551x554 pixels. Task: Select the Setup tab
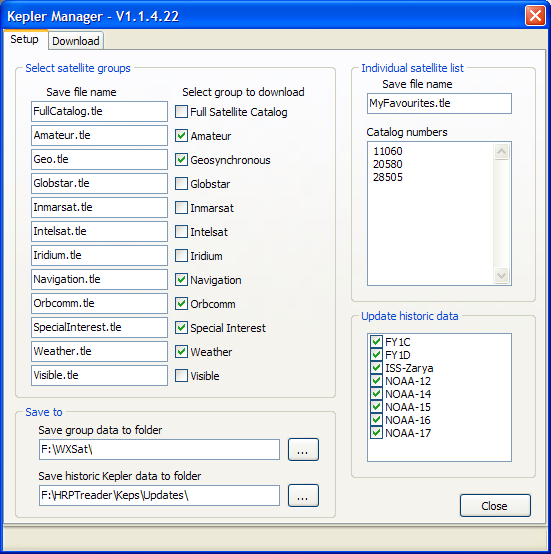pos(24,39)
